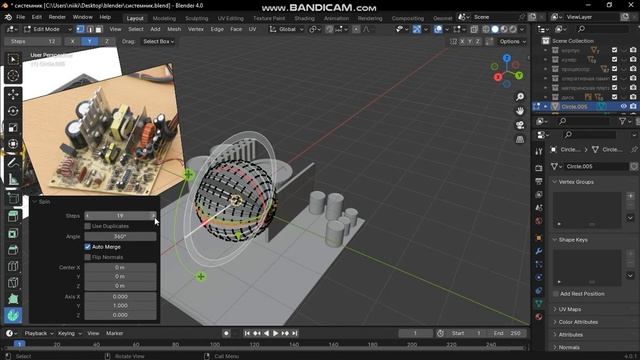Open the Keying popover

tap(69, 333)
